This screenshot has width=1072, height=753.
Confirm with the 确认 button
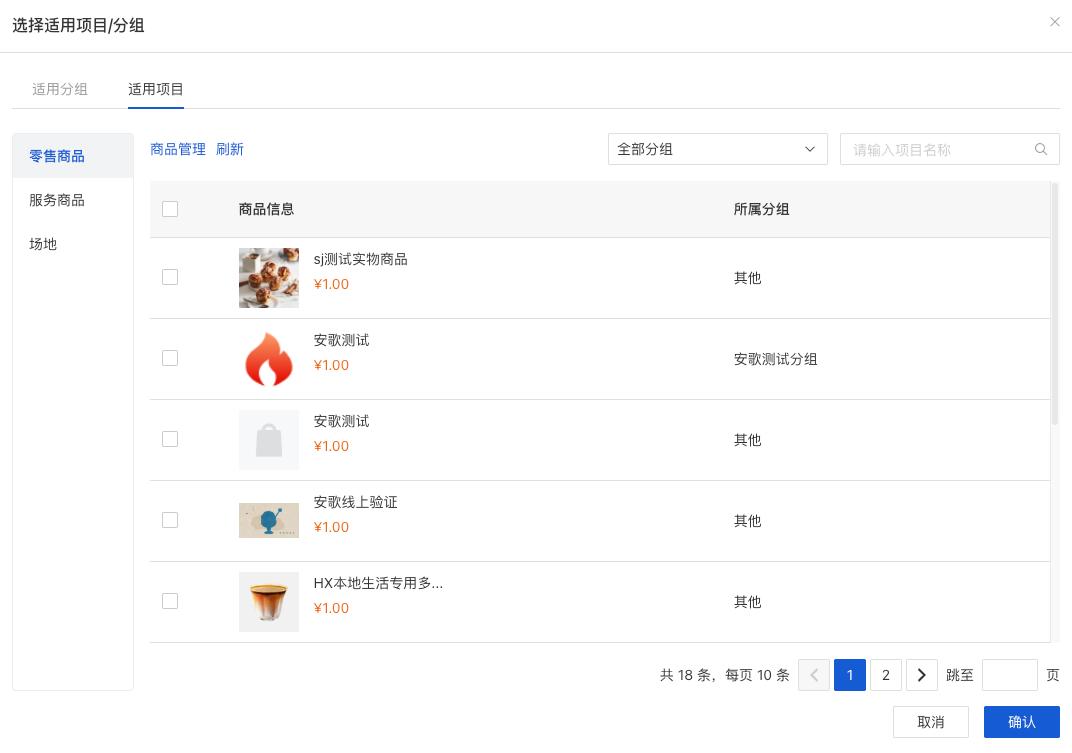tap(1021, 722)
